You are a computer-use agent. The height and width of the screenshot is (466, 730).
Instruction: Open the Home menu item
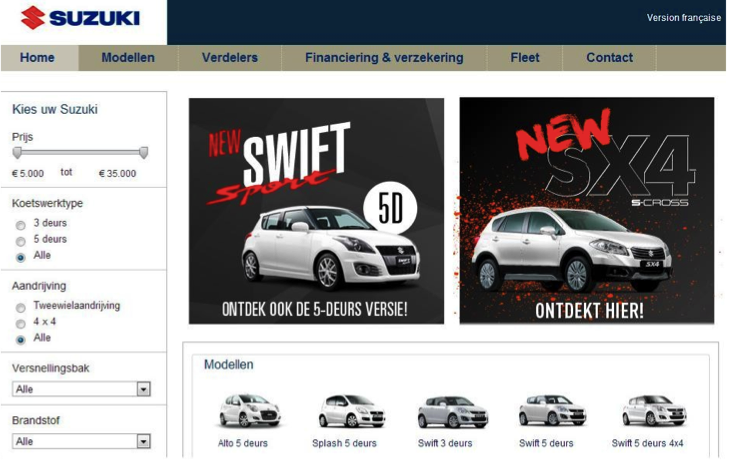pos(37,58)
